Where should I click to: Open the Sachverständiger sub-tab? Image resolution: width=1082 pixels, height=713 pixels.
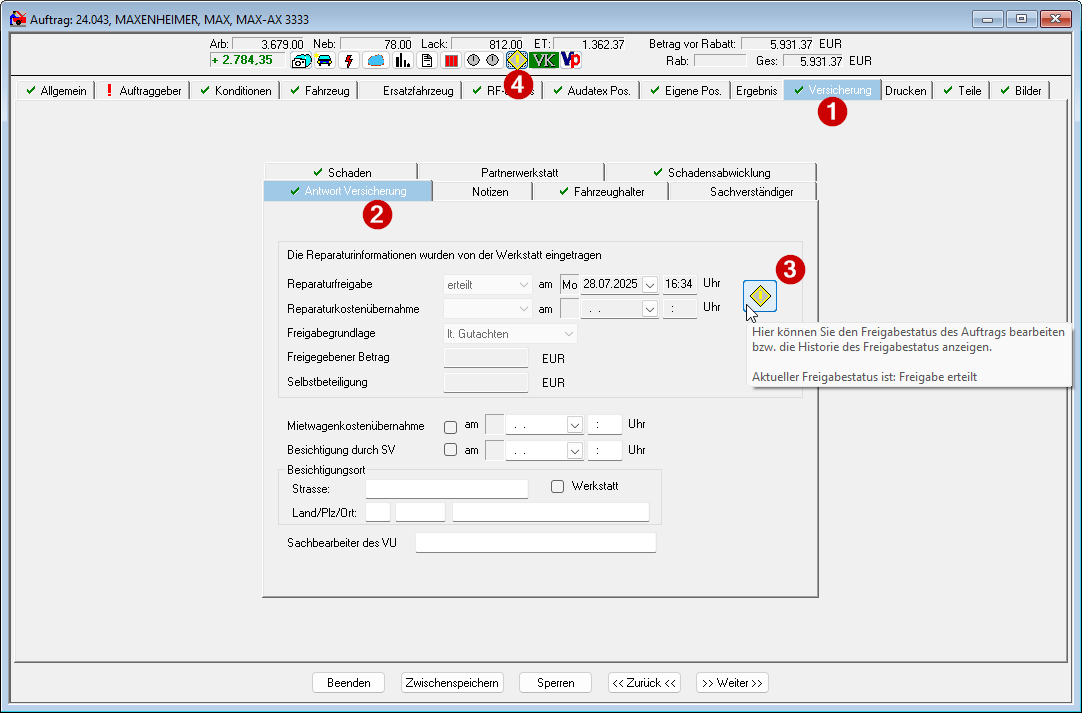[x=743, y=192]
